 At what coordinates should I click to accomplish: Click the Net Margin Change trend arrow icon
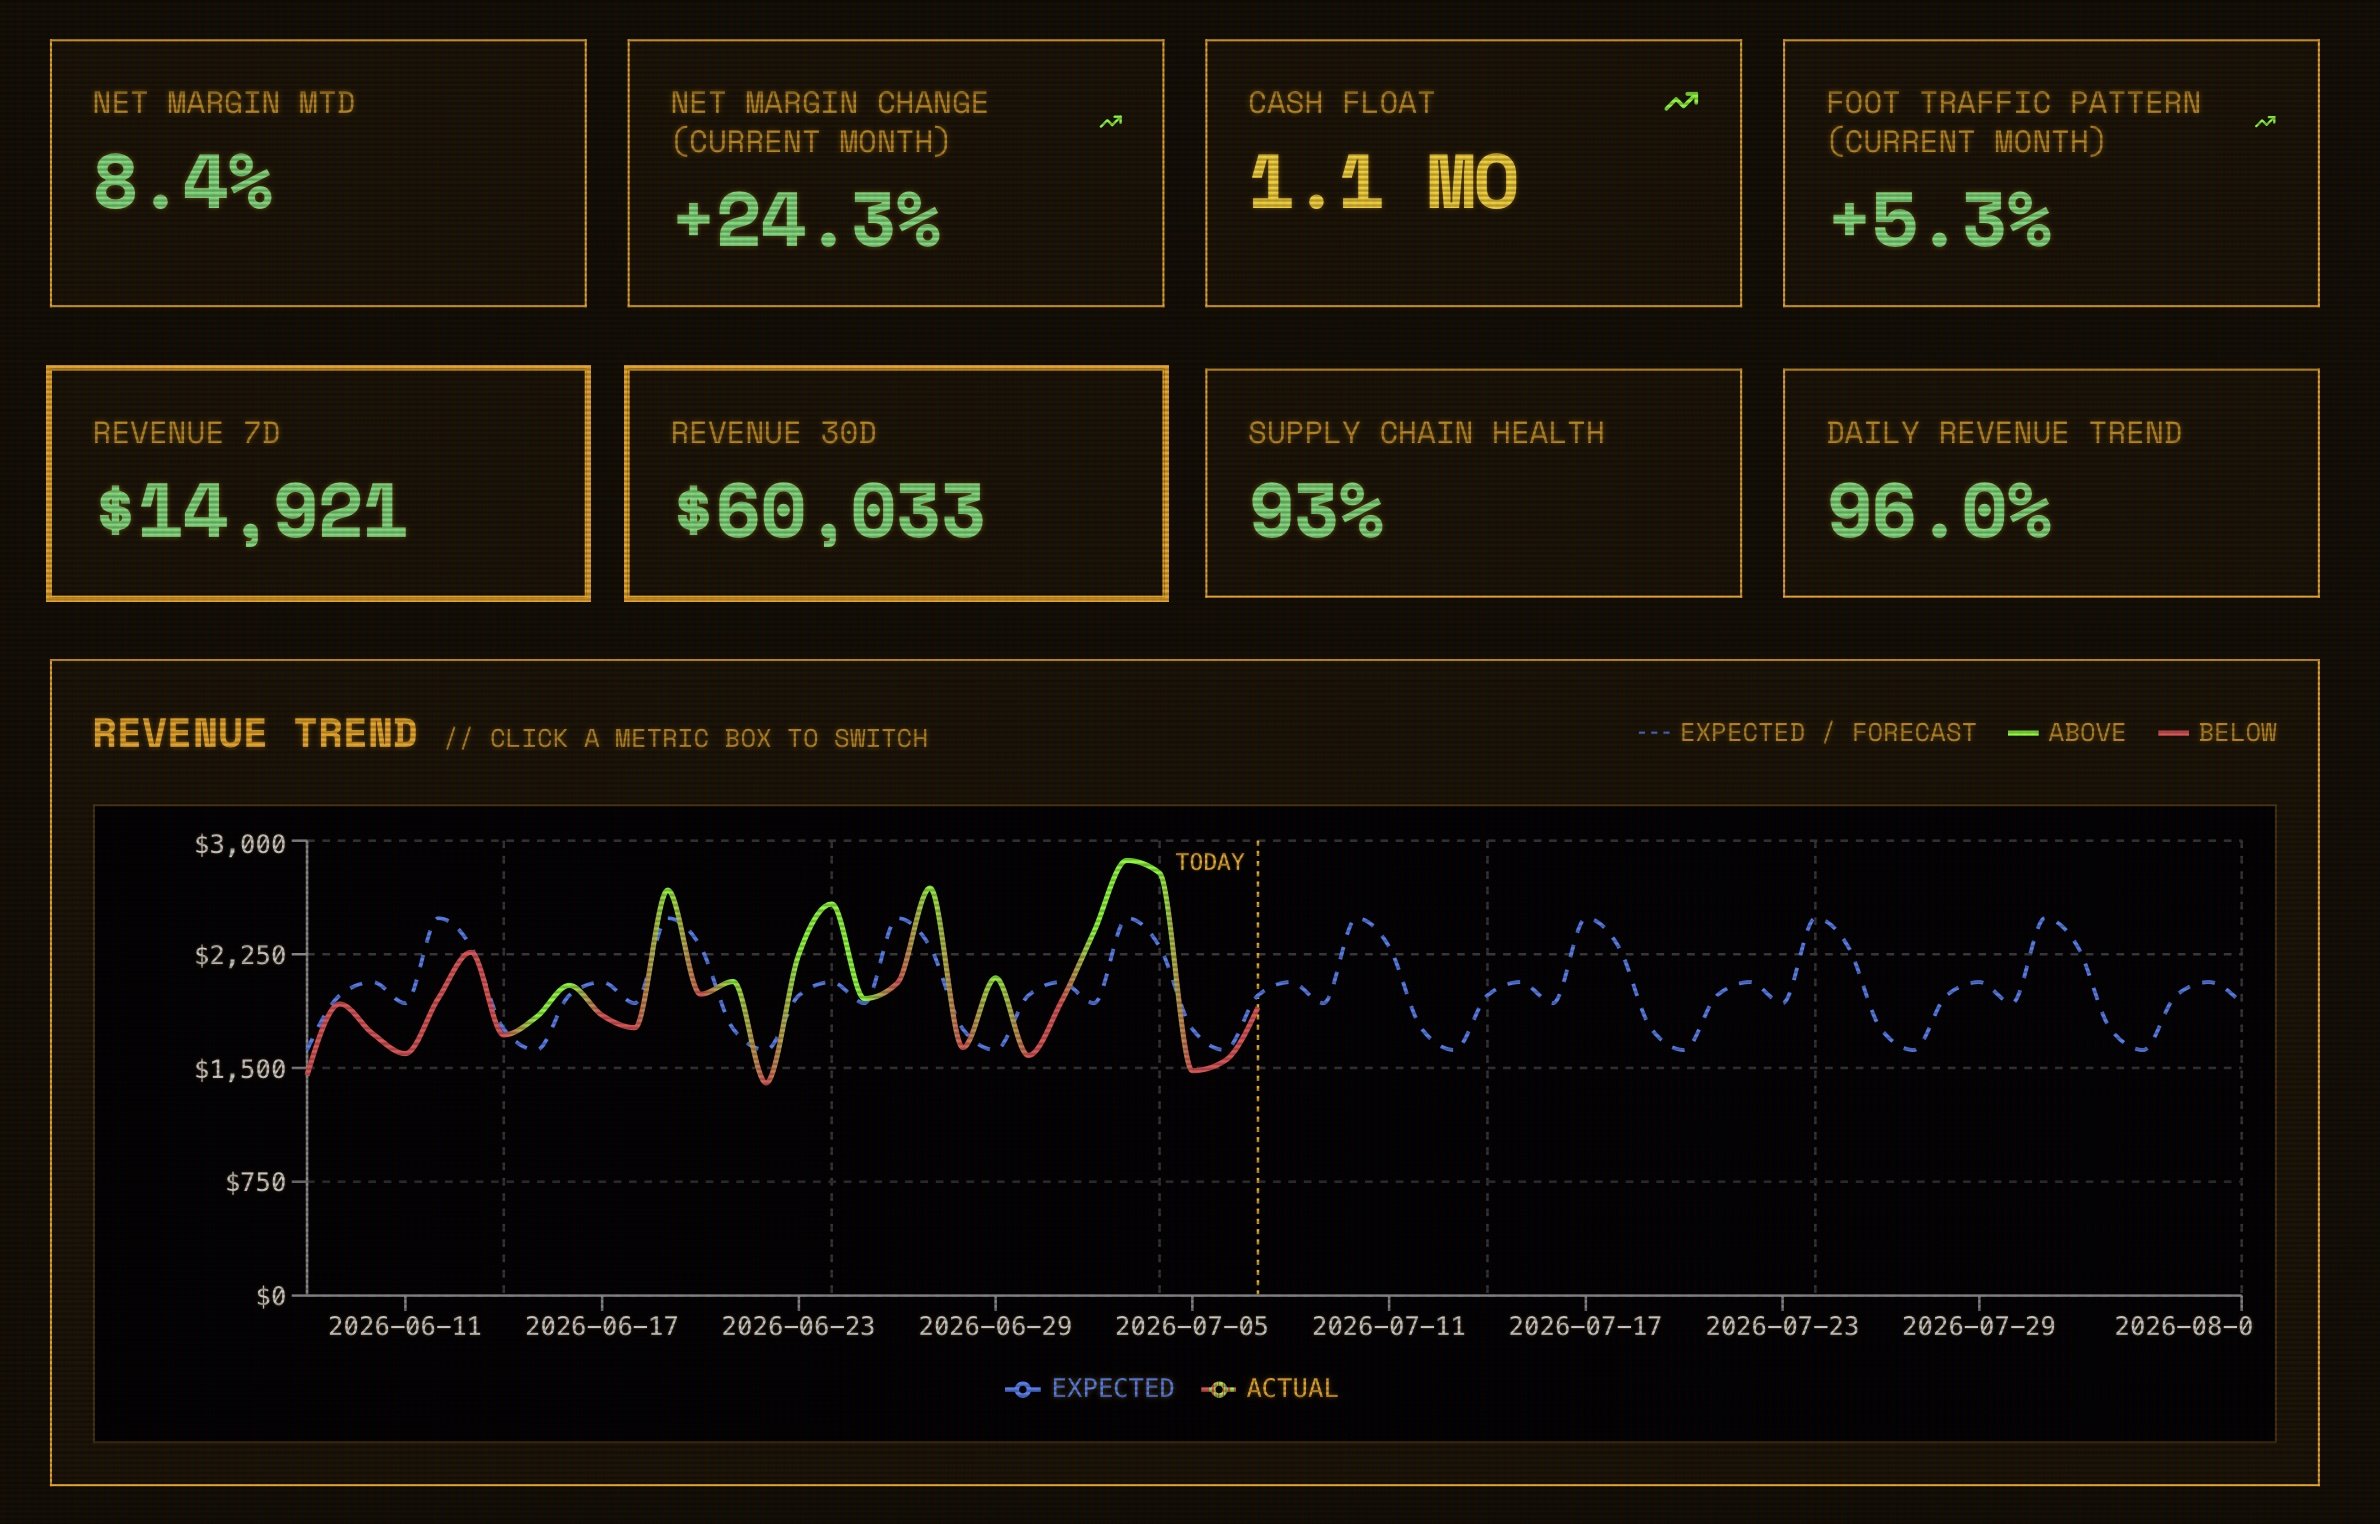1111,122
